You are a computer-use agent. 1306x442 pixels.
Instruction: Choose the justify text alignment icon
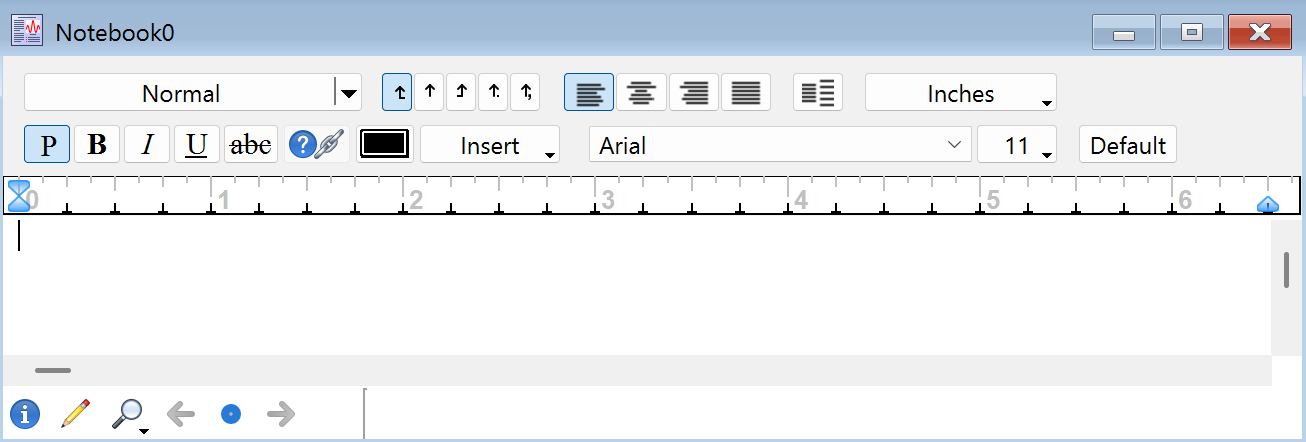[745, 93]
